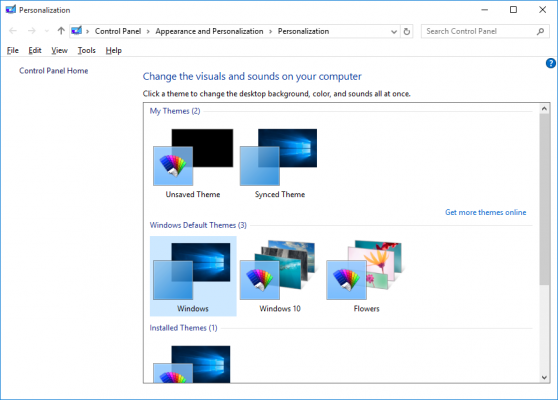Click the theme list scrollbar thumb
The width and height of the screenshot is (558, 400).
(x=544, y=199)
